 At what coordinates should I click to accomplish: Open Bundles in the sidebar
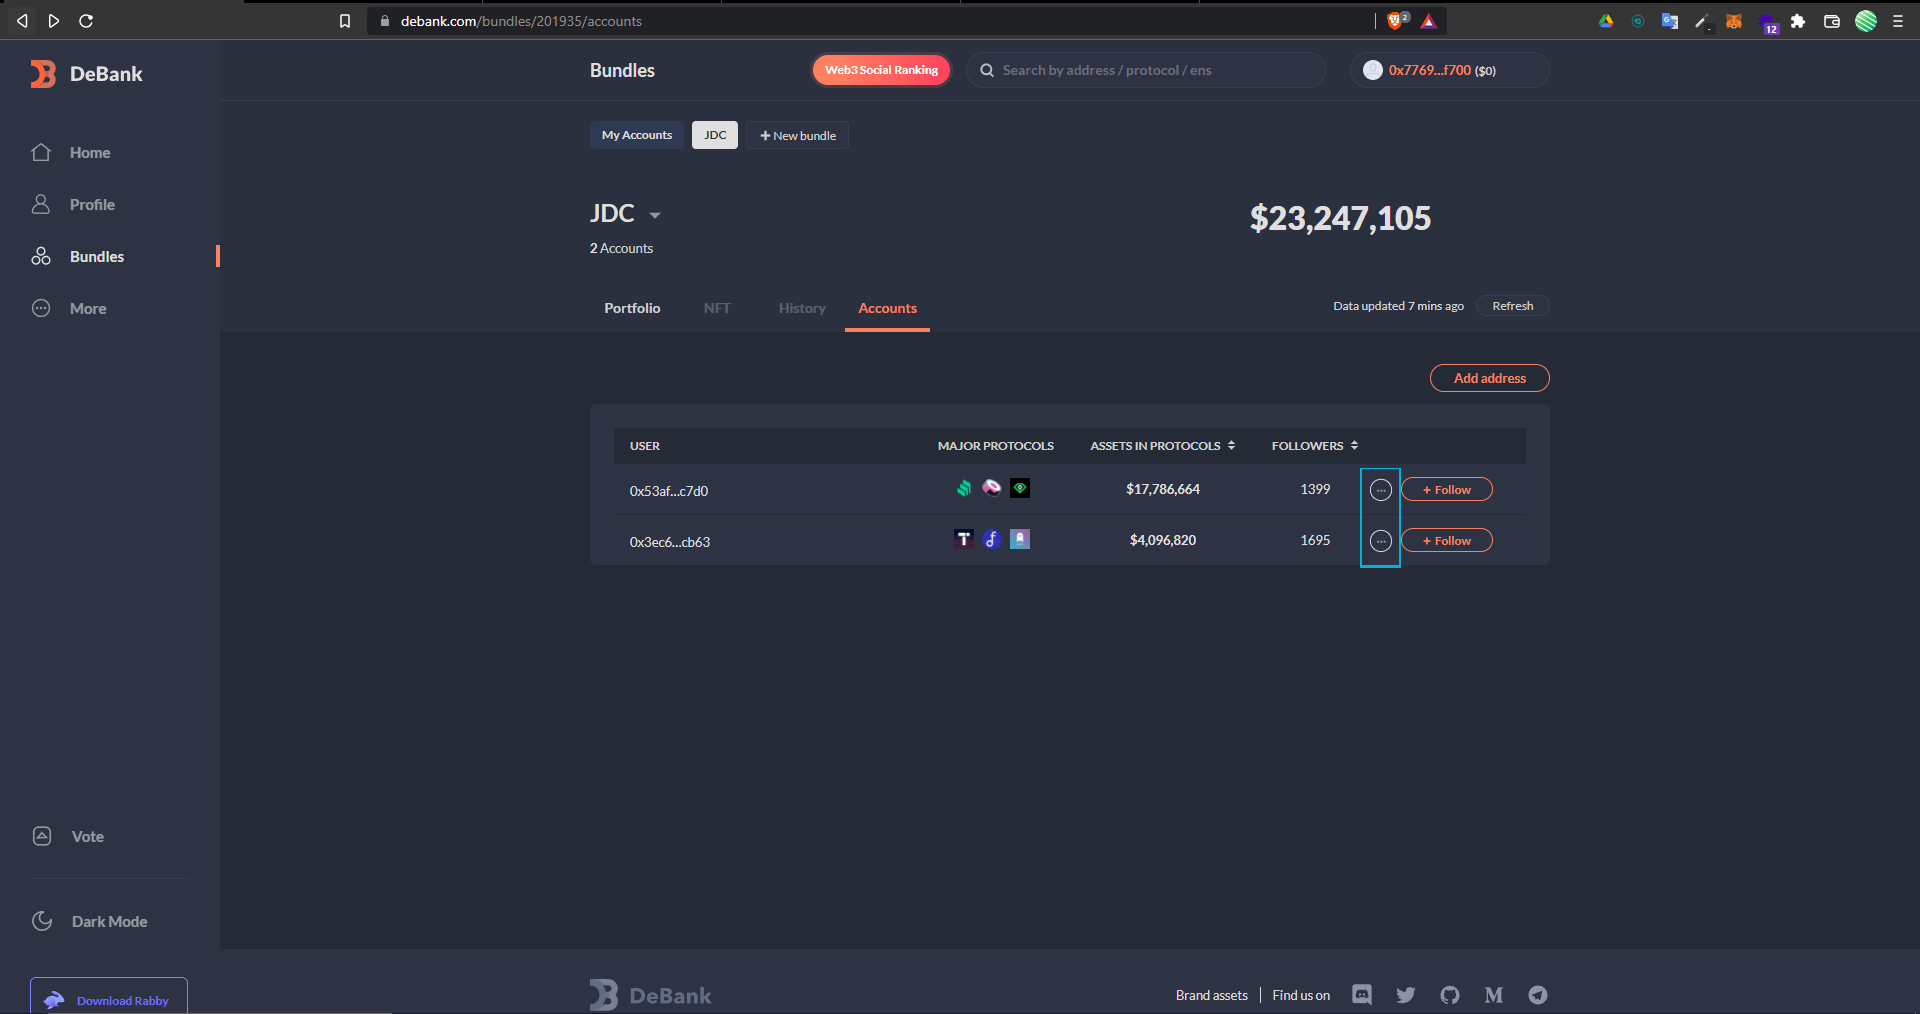(x=96, y=257)
